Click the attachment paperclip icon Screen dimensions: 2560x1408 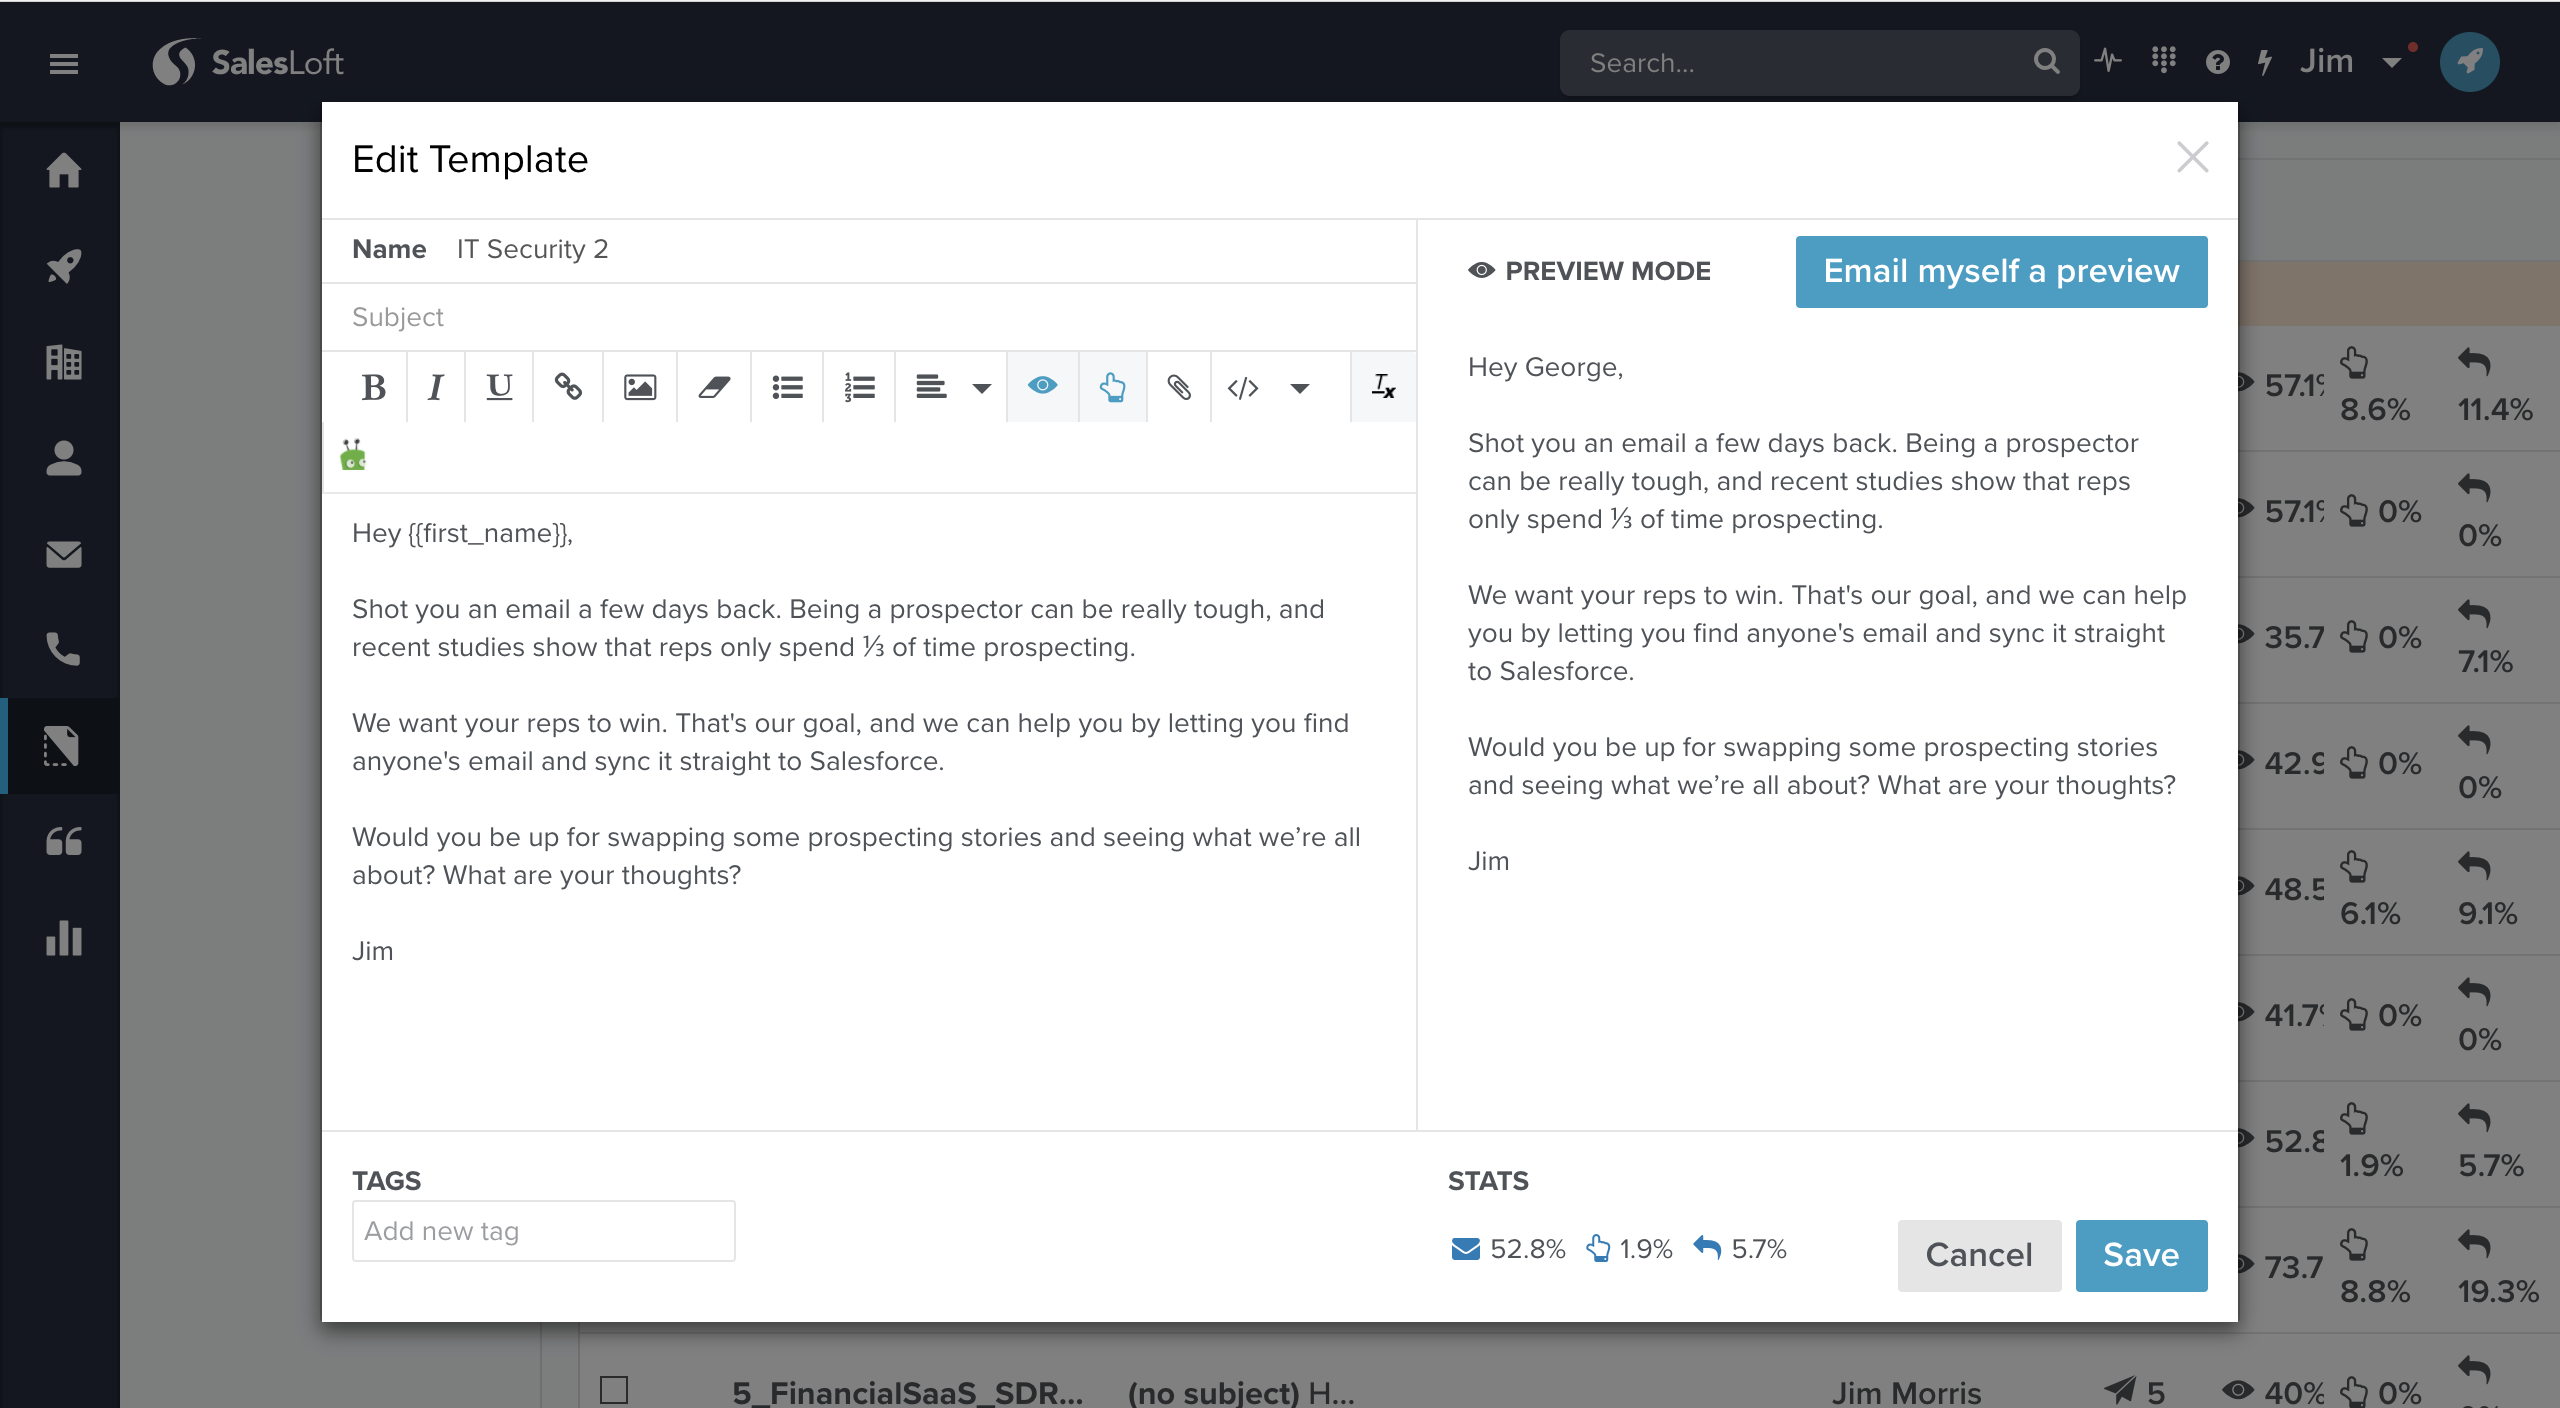[x=1179, y=387]
